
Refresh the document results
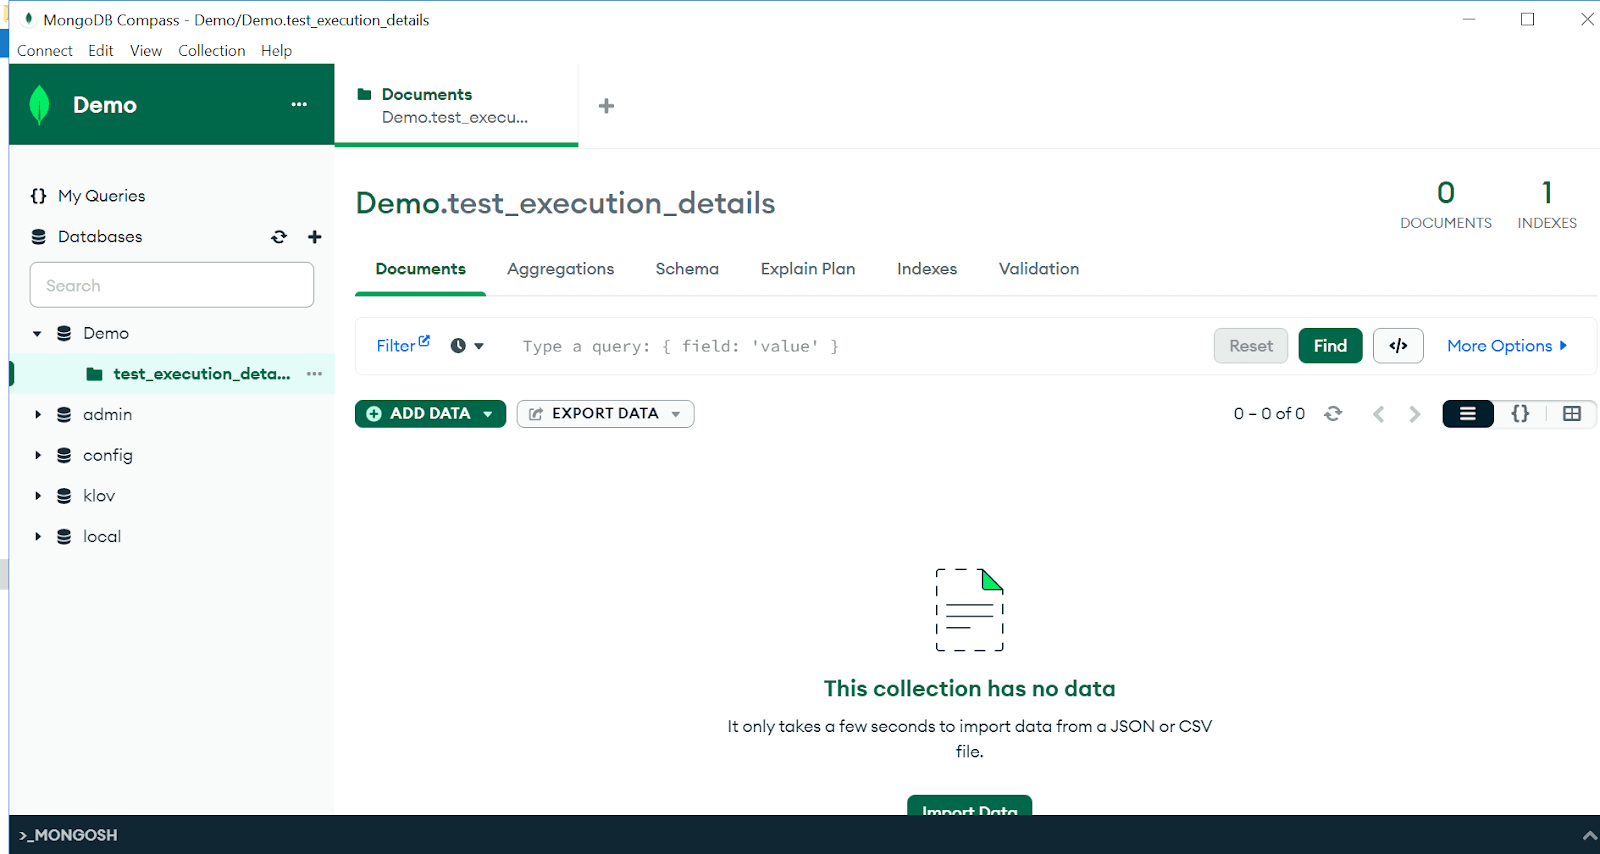tap(1333, 414)
